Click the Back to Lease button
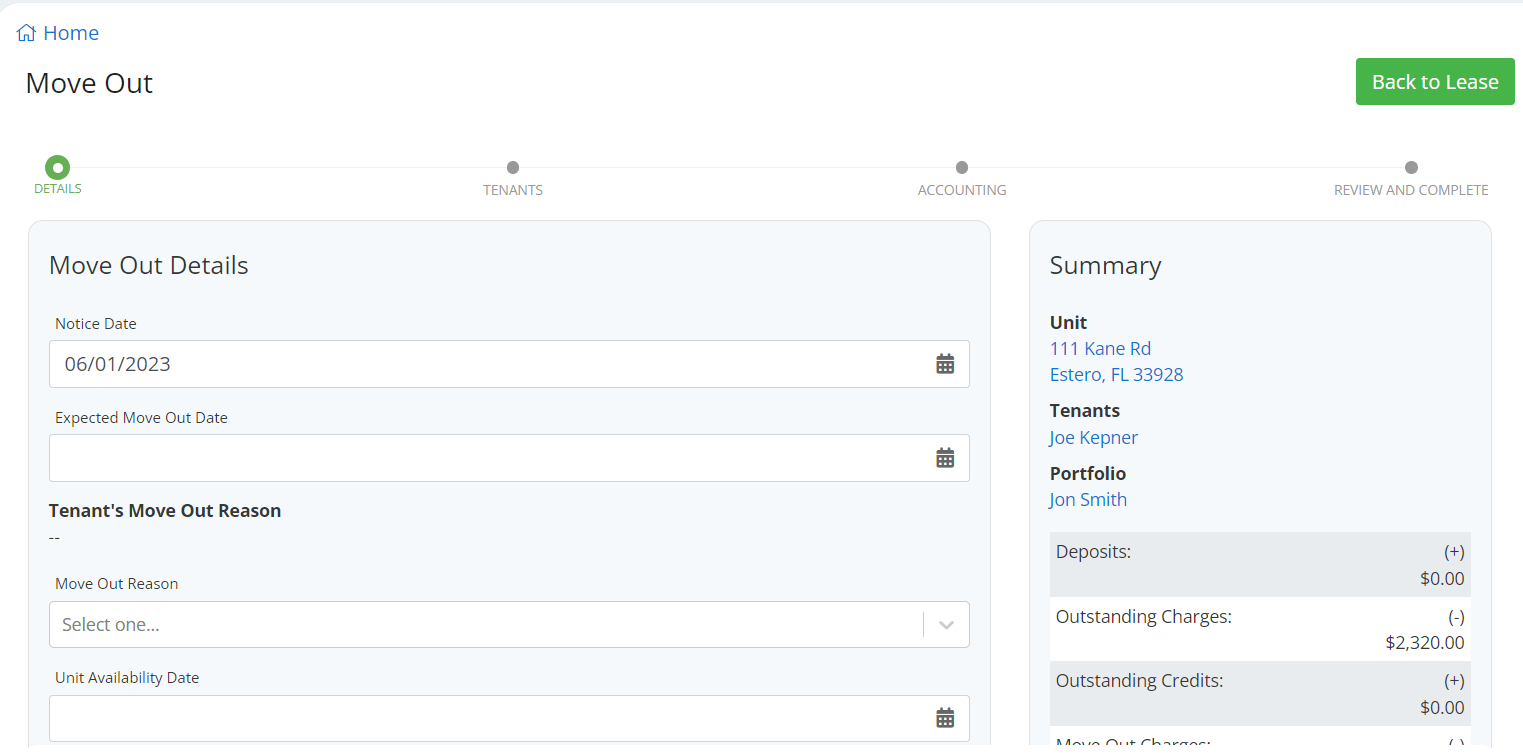1523x756 pixels. [x=1435, y=82]
